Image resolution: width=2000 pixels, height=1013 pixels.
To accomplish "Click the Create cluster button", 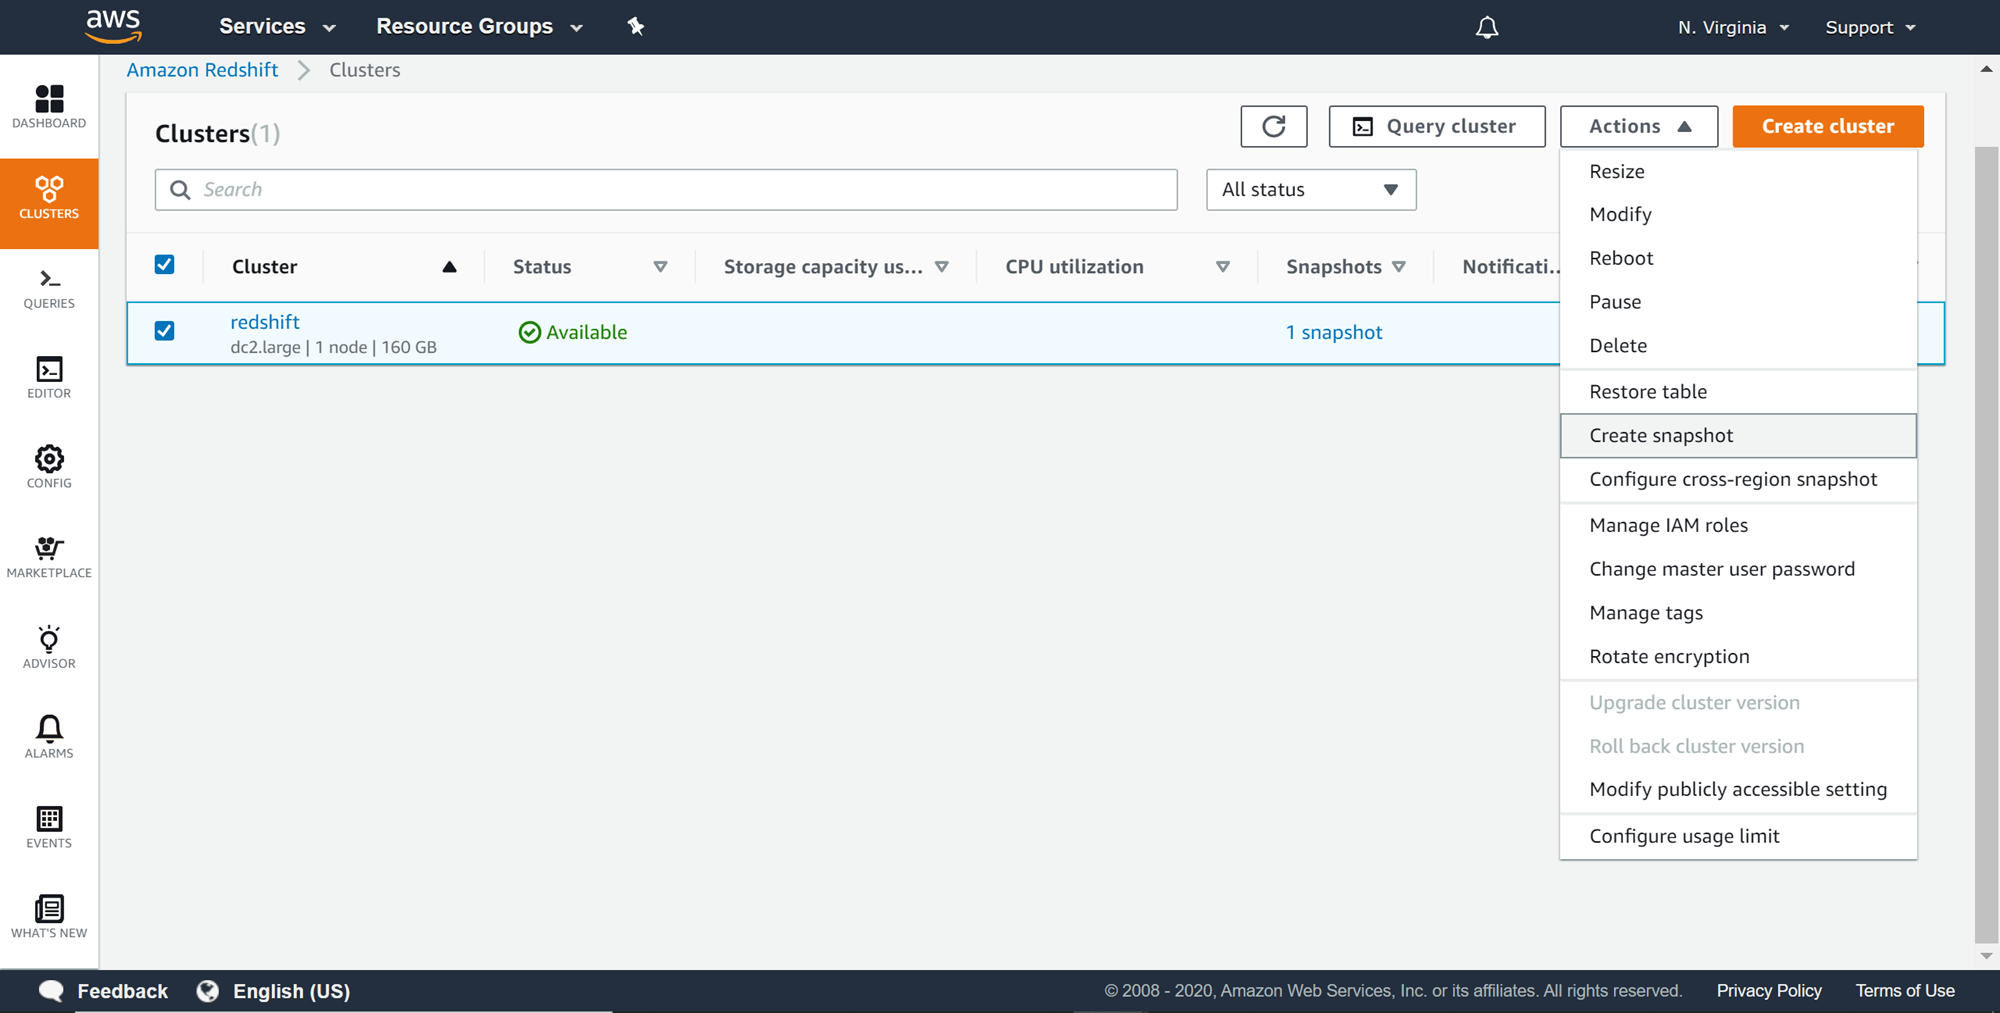I will pos(1827,126).
